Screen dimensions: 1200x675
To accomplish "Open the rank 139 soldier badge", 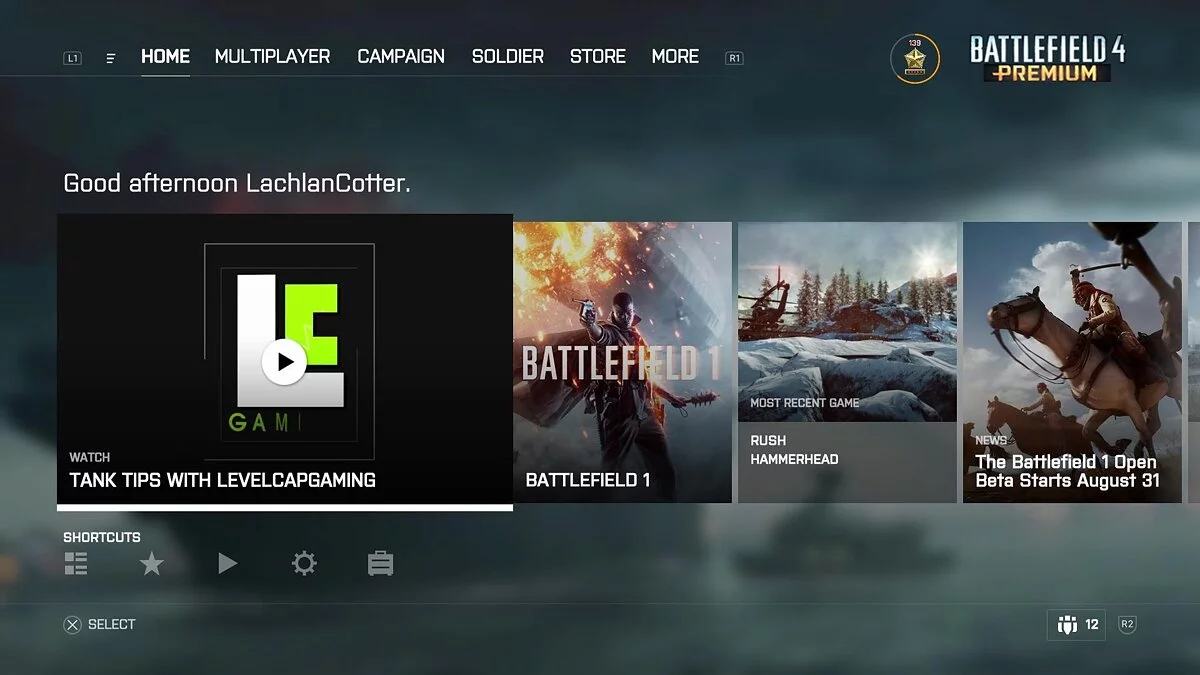I will point(915,59).
